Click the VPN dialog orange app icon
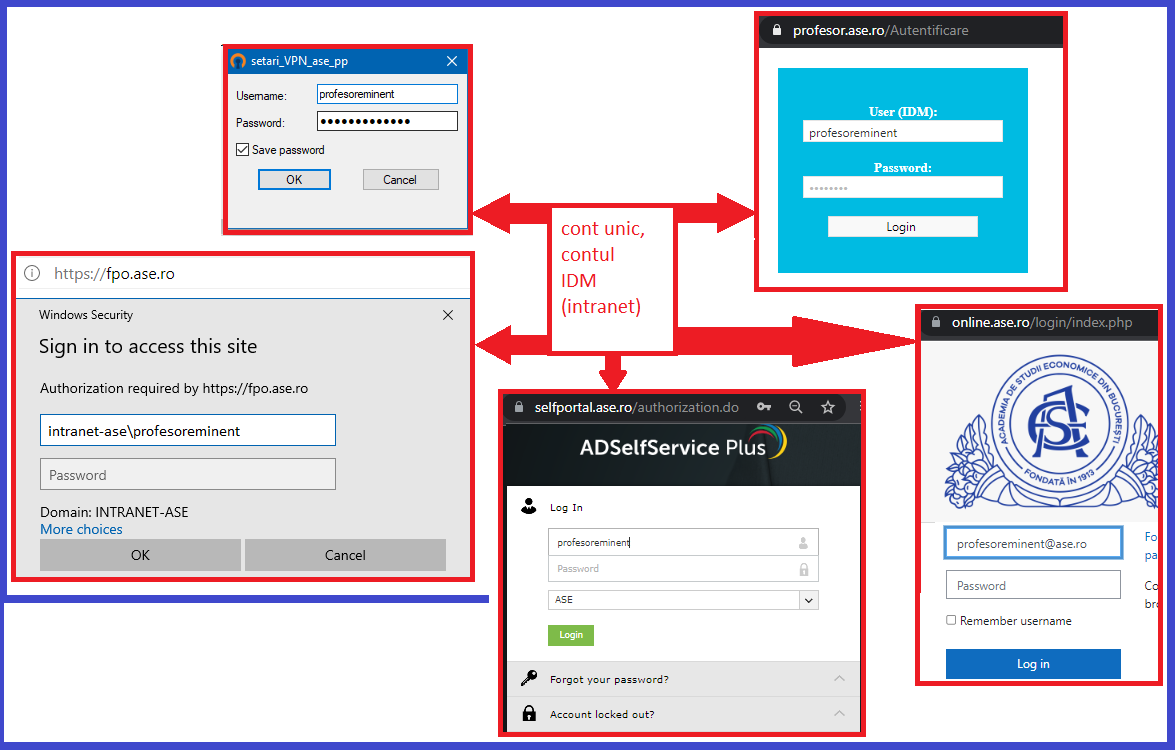The image size is (1175, 750). point(238,61)
